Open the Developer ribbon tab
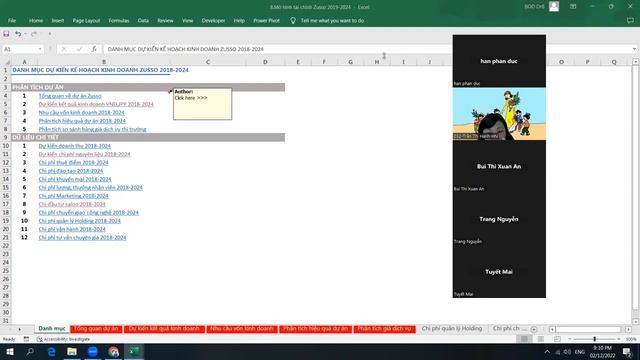Image resolution: width=640 pixels, height=360 pixels. click(x=213, y=20)
